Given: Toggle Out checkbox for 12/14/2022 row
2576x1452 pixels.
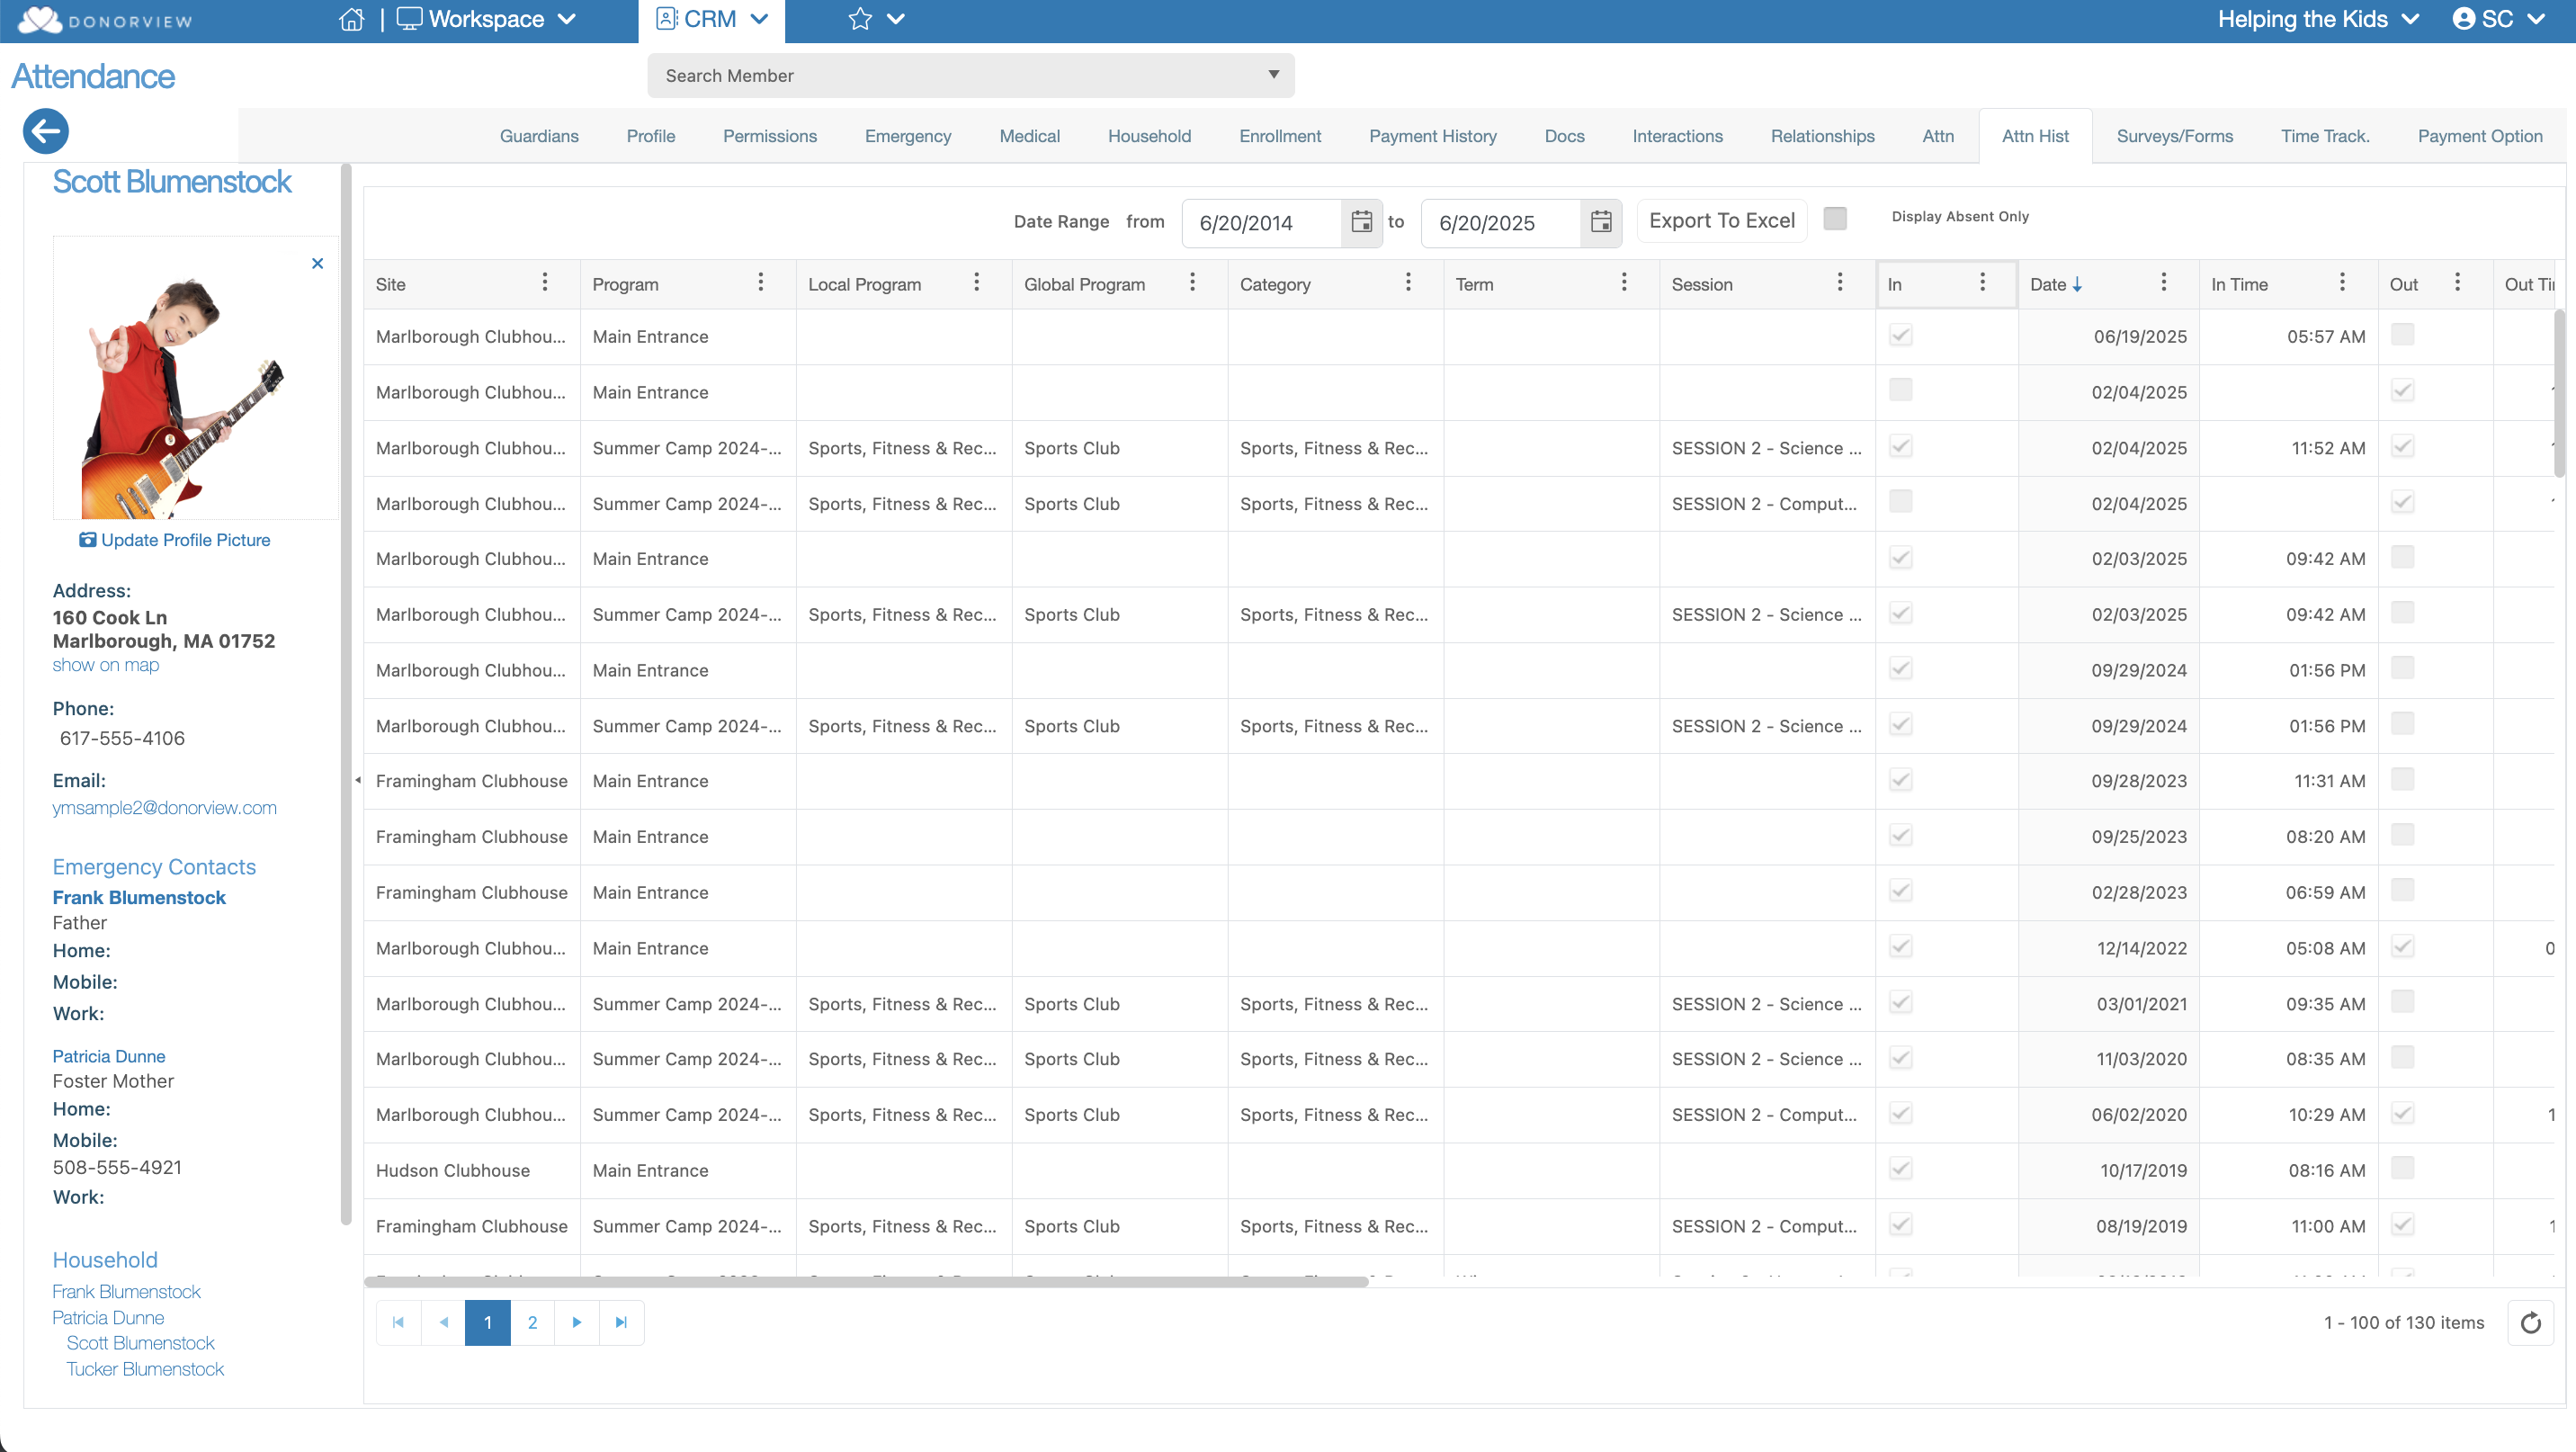Looking at the screenshot, I should tap(2402, 947).
